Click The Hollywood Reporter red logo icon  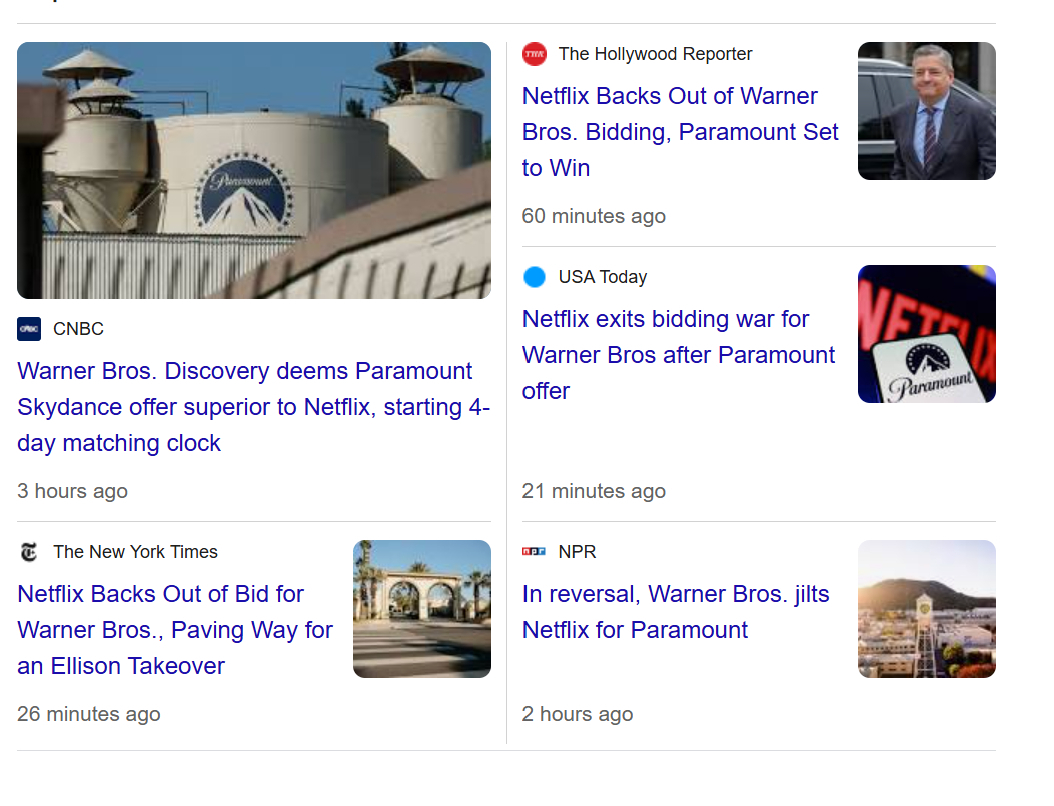534,54
